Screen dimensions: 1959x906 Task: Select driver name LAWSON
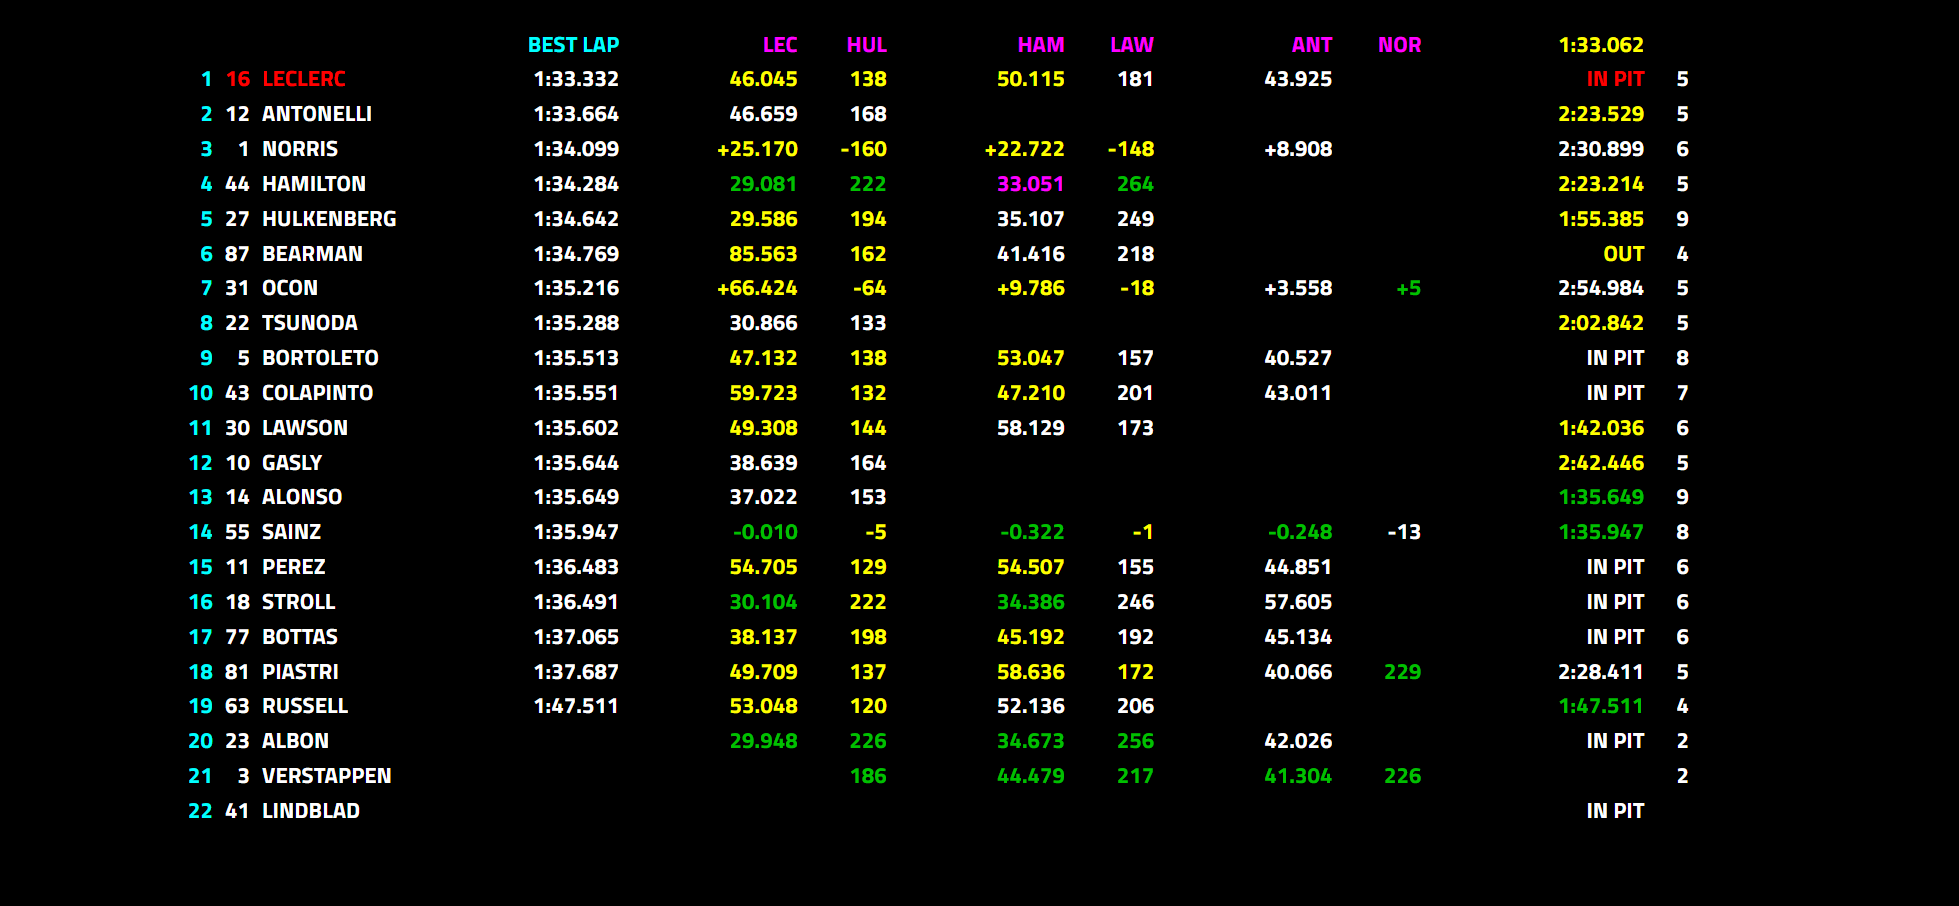[x=305, y=428]
